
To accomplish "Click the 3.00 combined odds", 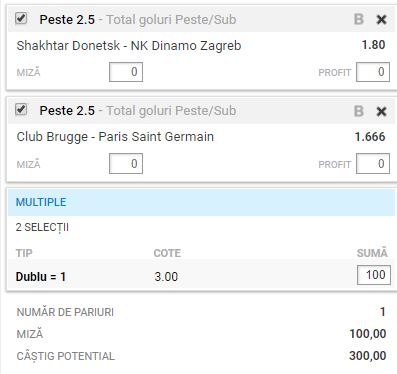I will [x=166, y=277].
